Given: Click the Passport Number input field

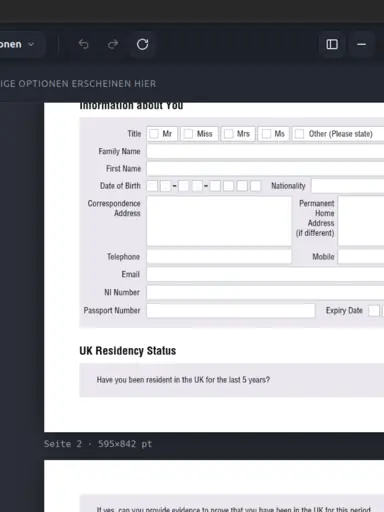Looking at the screenshot, I should coord(231,310).
